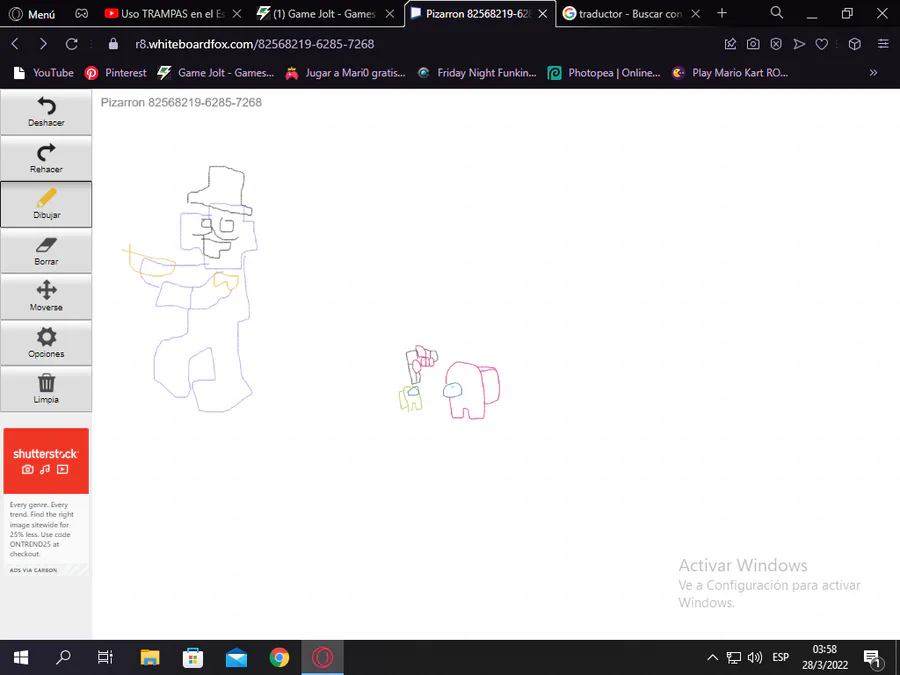Open the Pinterest bookmark

pyautogui.click(x=115, y=73)
